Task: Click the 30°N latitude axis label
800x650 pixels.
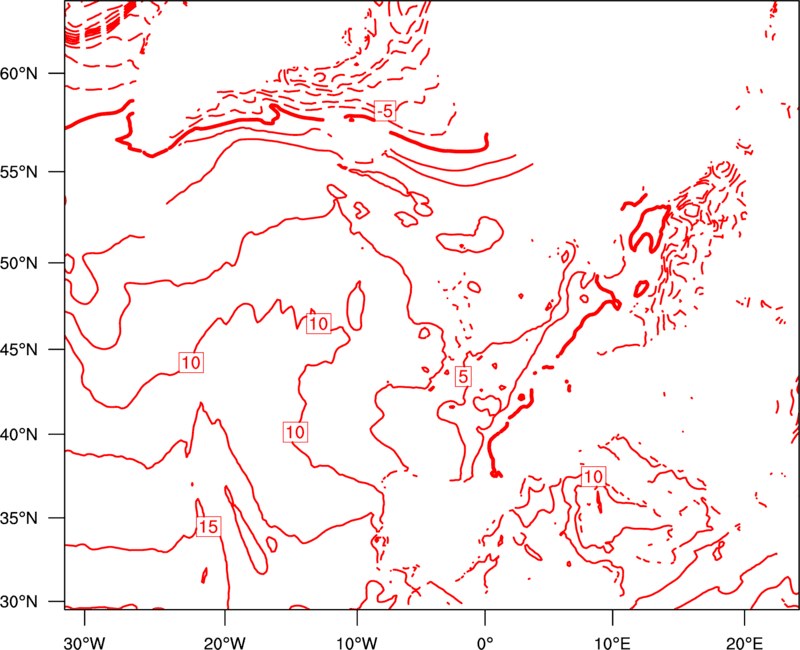Action: [x=19, y=602]
